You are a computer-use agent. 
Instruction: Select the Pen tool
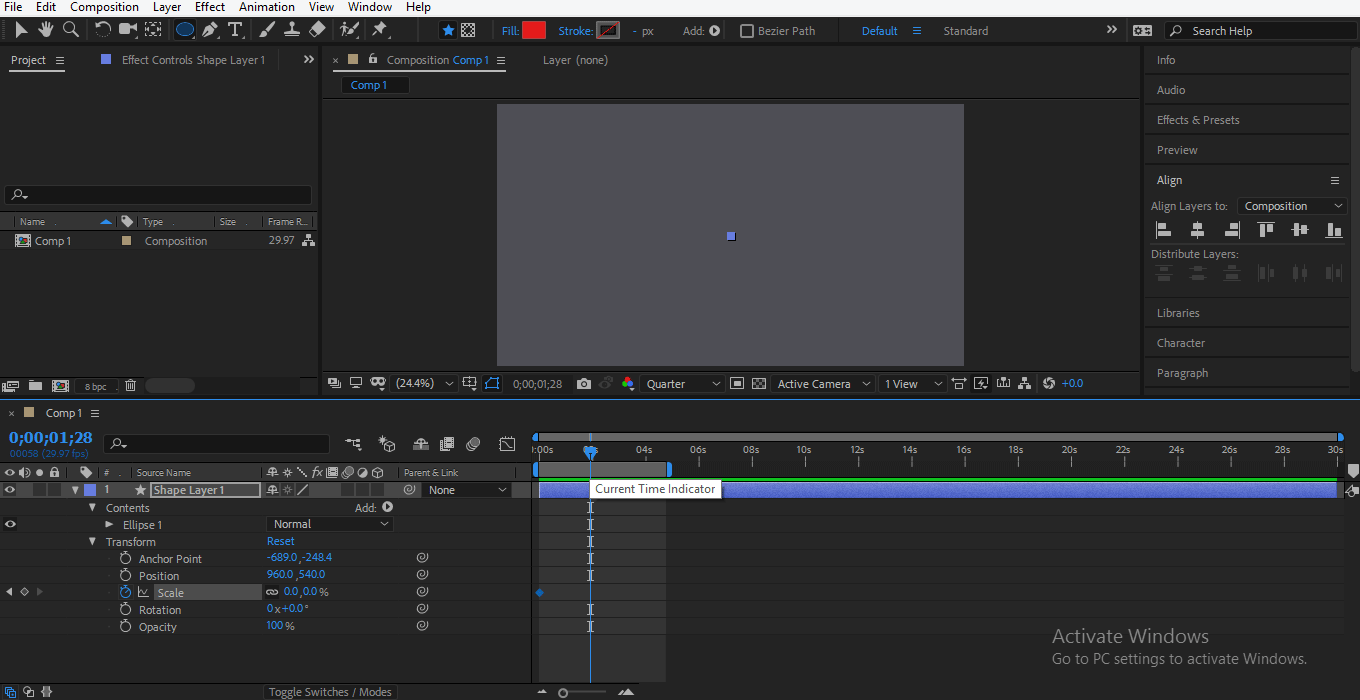210,30
